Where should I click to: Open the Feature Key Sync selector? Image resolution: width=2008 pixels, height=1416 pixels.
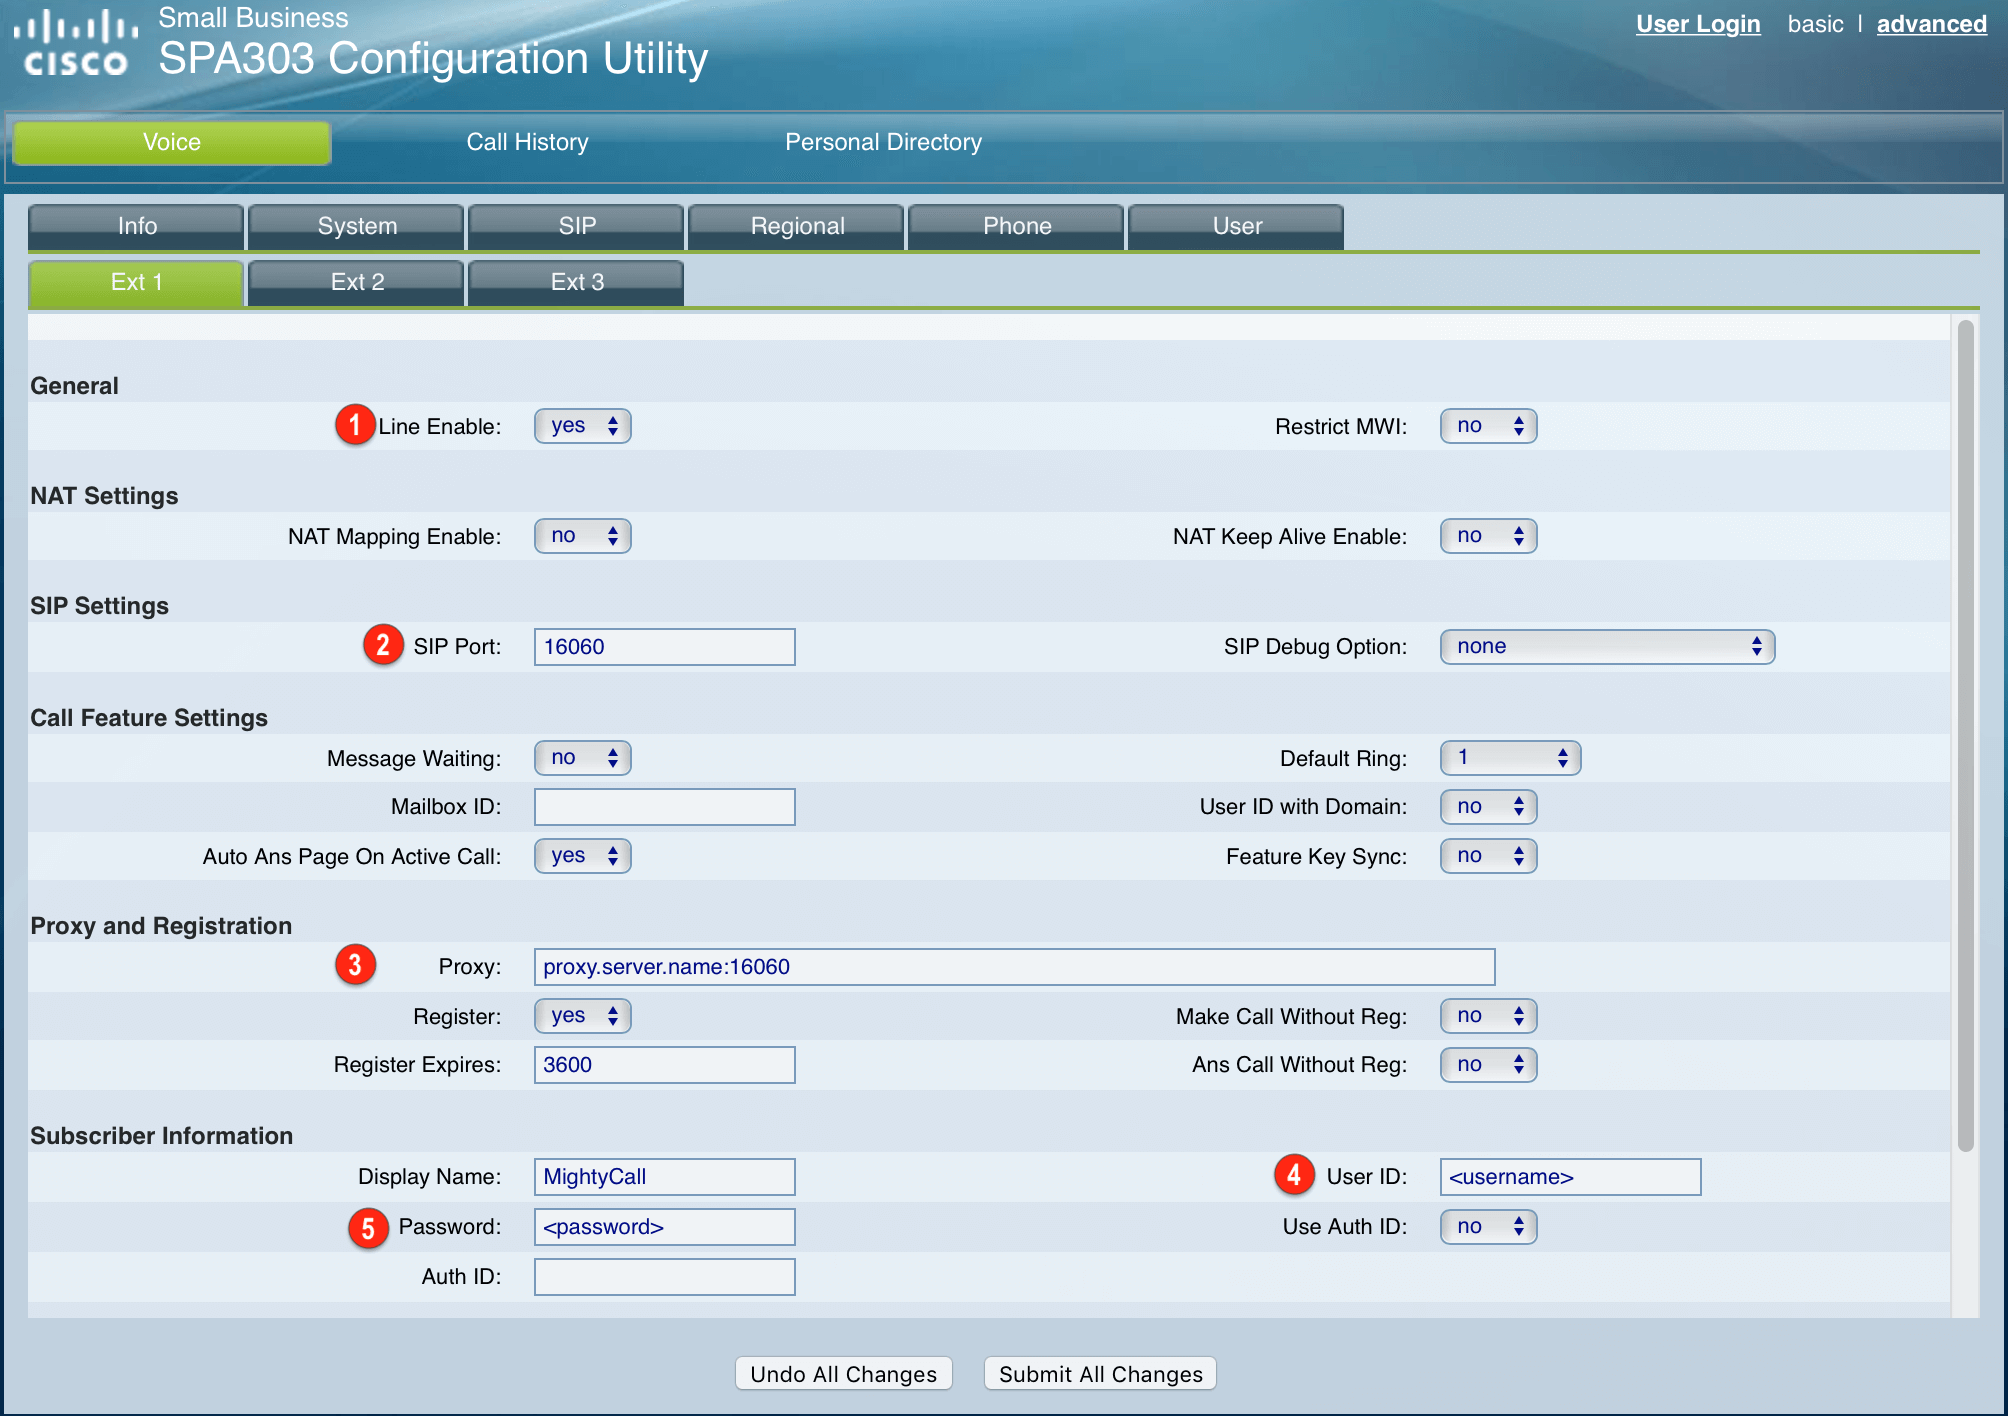(1488, 856)
